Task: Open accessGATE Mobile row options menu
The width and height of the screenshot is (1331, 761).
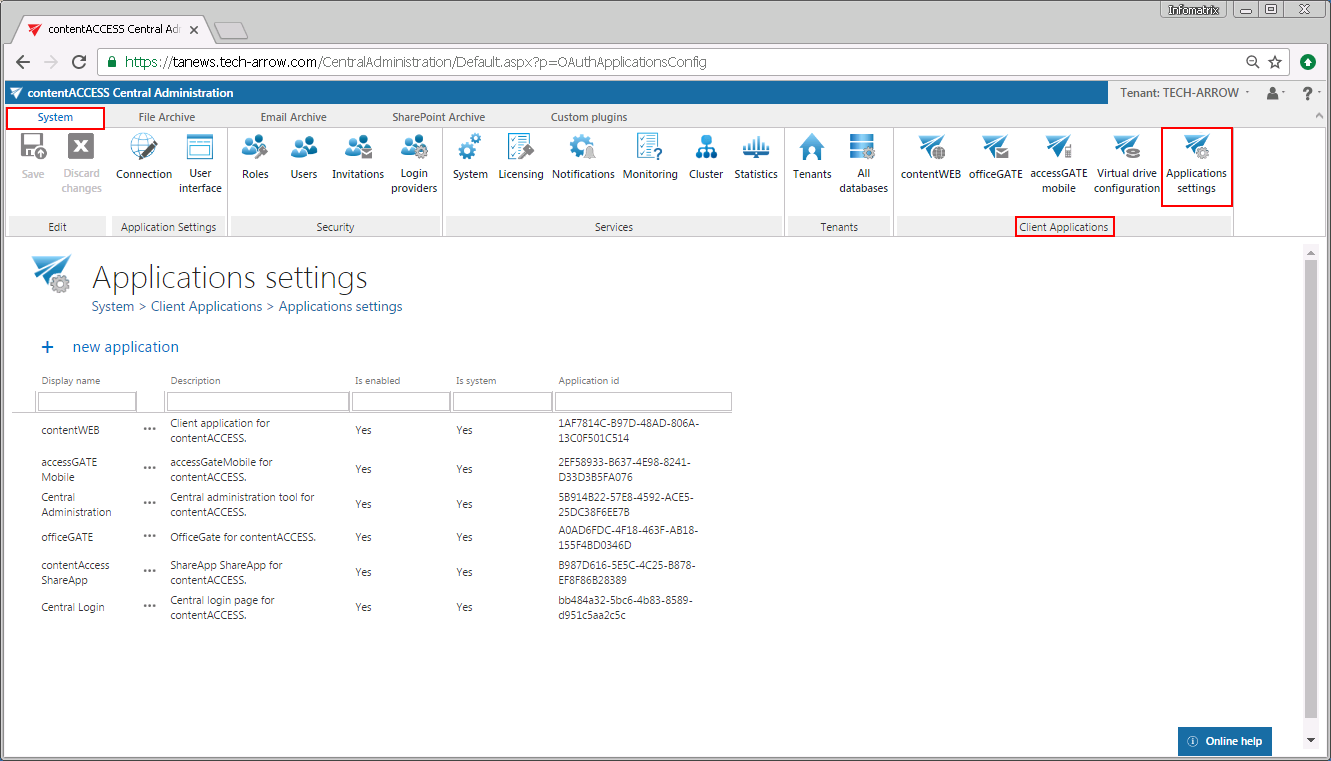Action: (x=150, y=467)
